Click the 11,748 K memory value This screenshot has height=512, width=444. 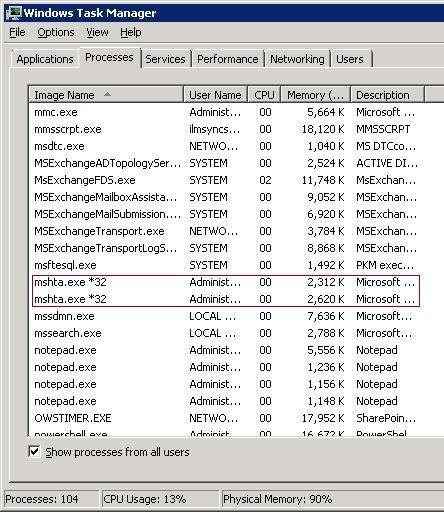pos(323,180)
